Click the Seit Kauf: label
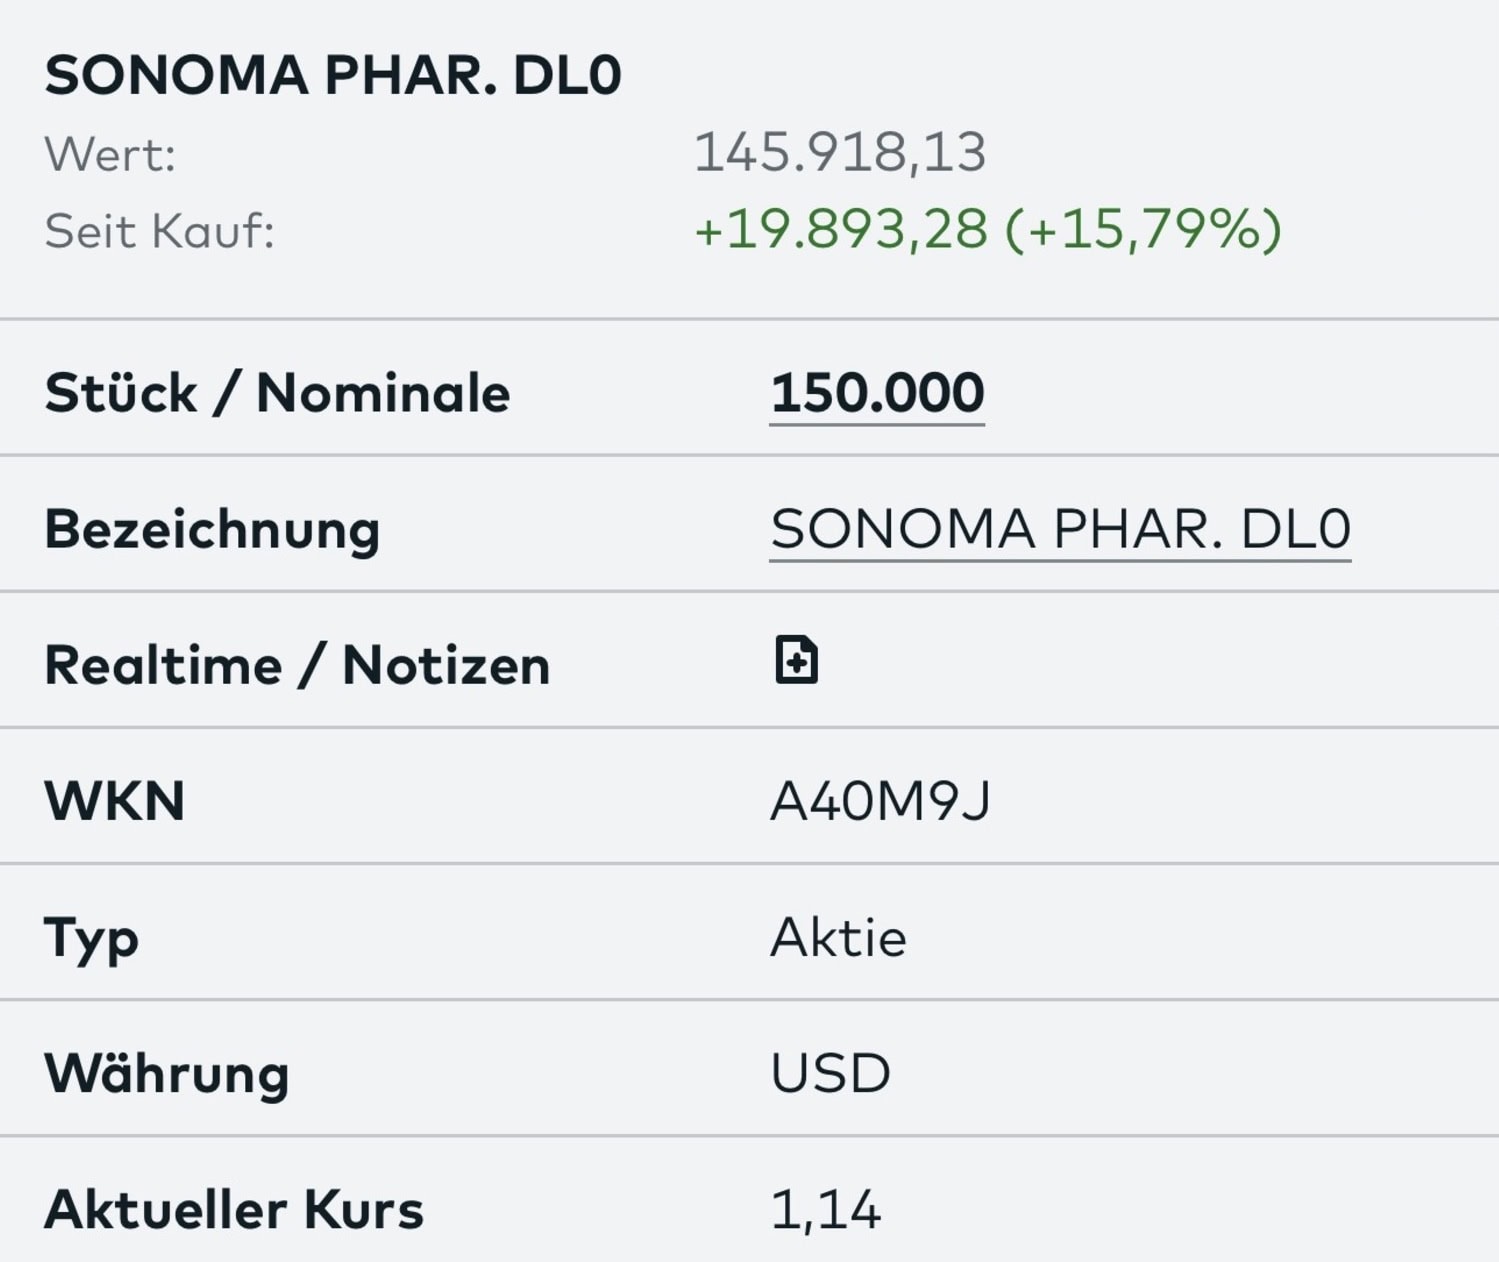 coord(159,231)
